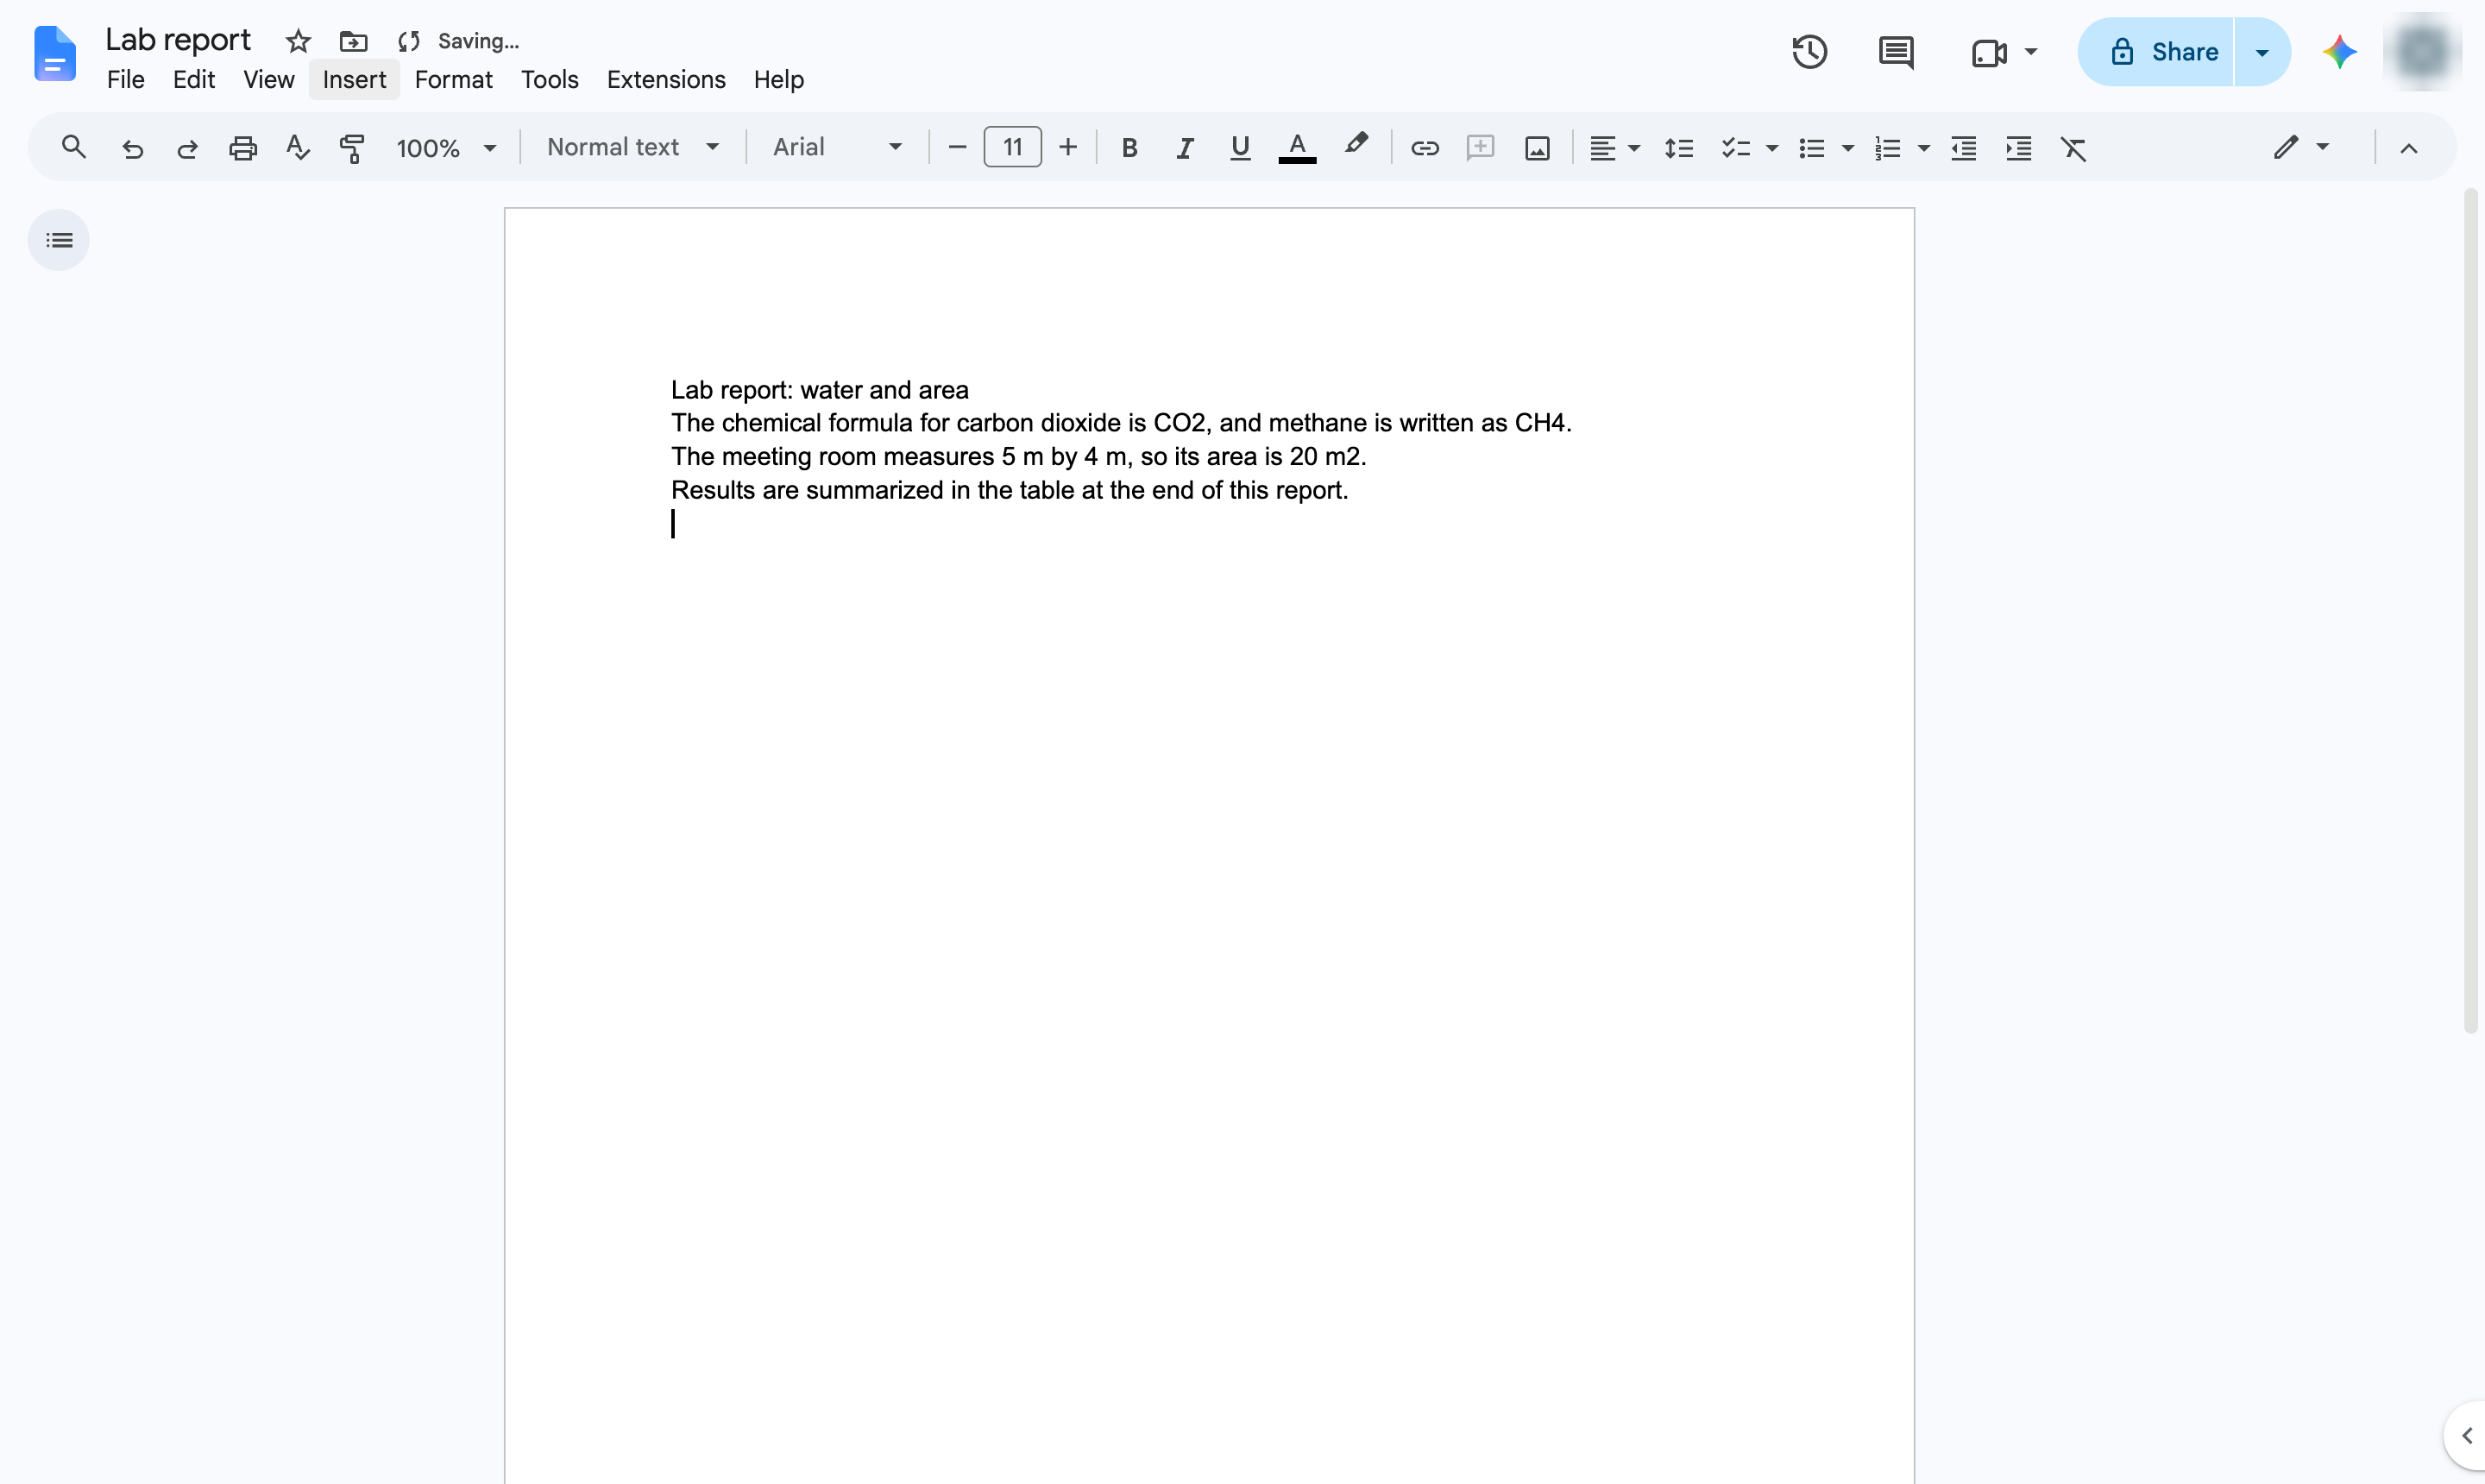This screenshot has width=2485, height=1484.
Task: Toggle underline formatting
Action: pos(1240,148)
